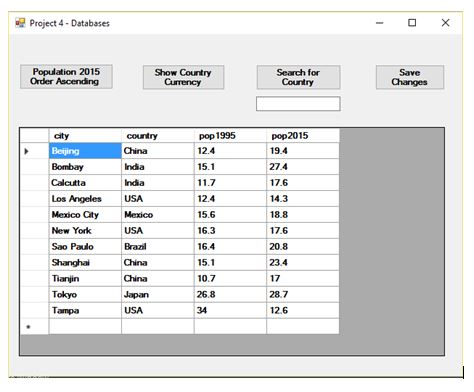Select pop2015 value 28.7 for Tokyo
The width and height of the screenshot is (474, 392).
coord(303,295)
